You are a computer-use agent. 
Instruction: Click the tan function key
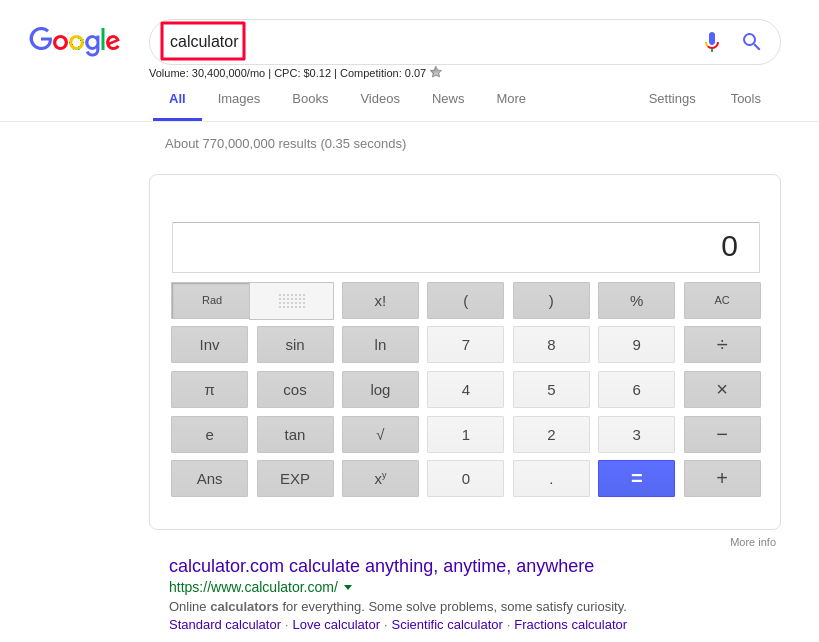point(295,435)
